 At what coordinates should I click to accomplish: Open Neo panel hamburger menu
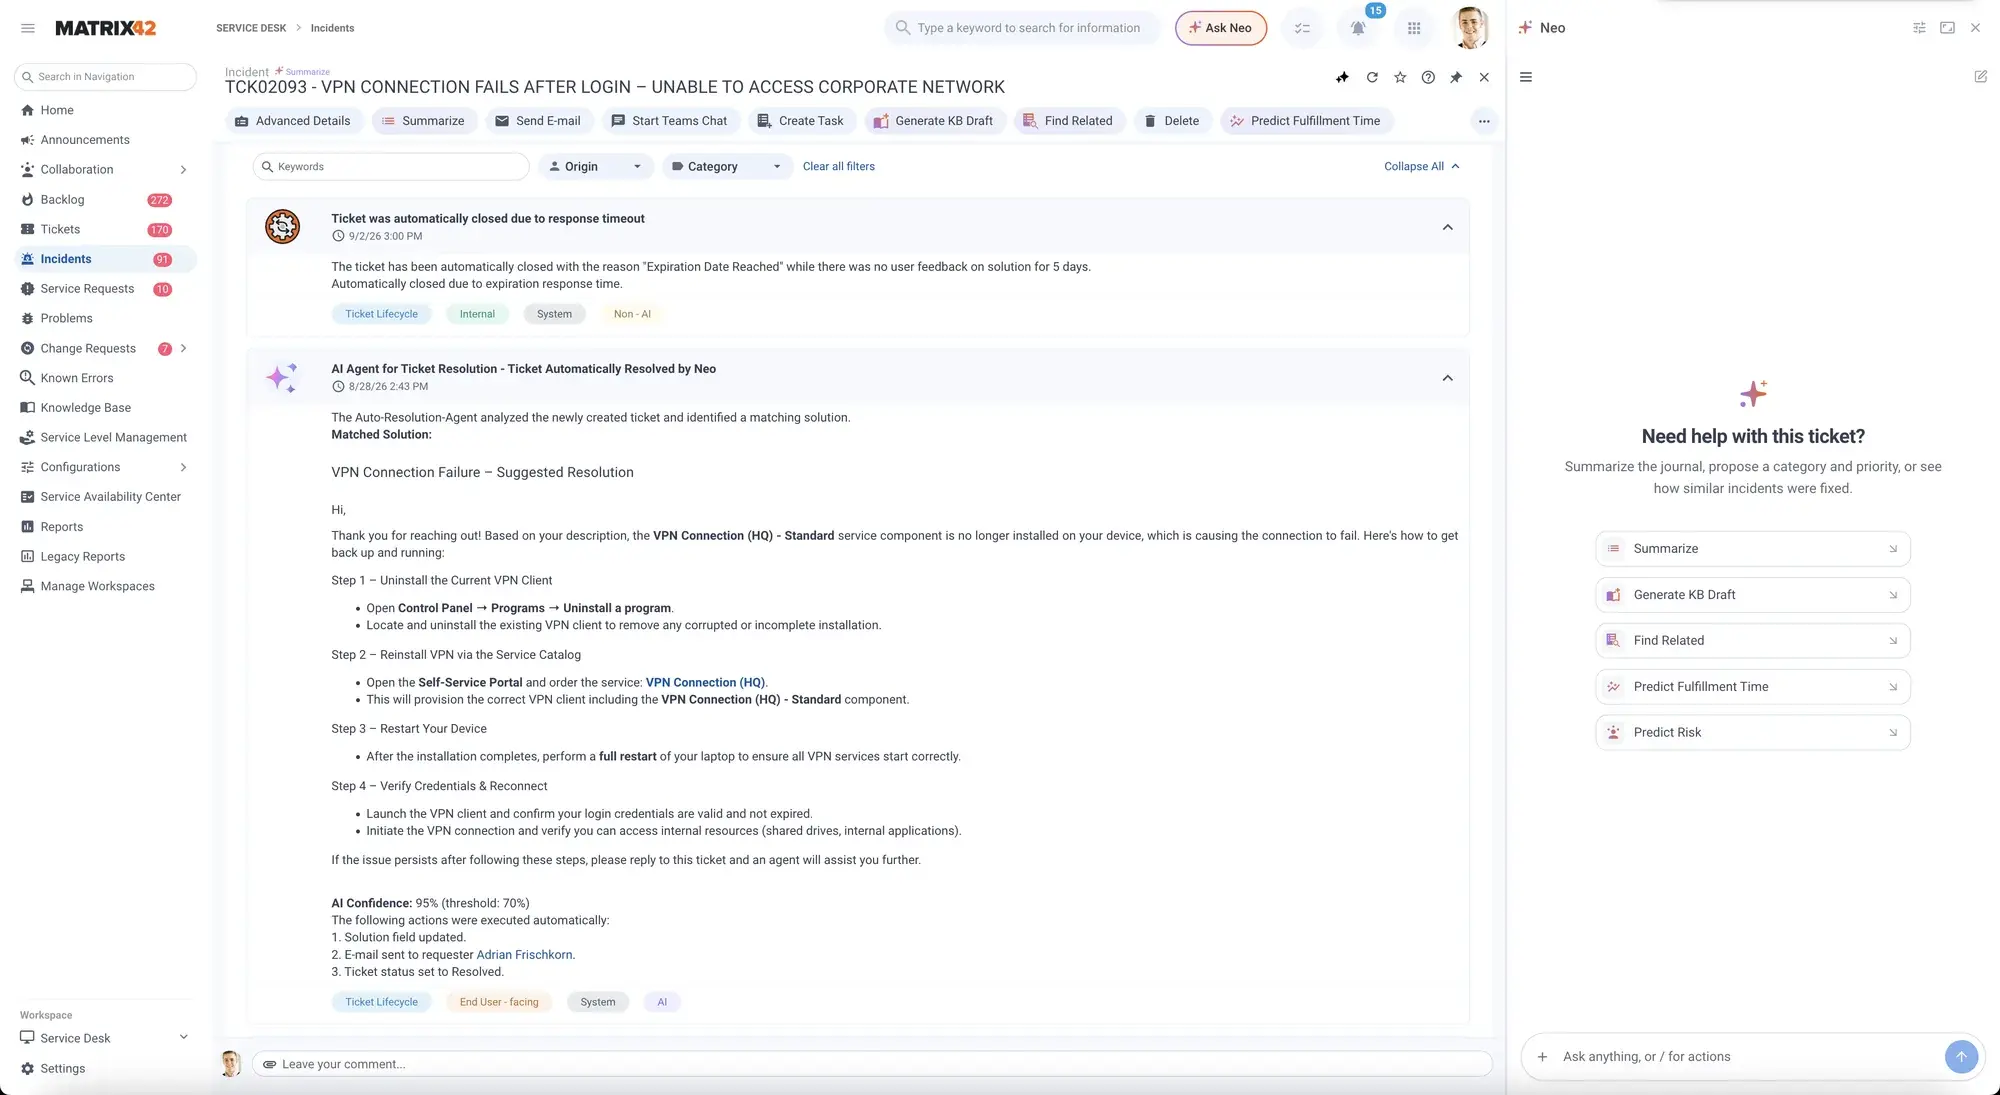coord(1526,77)
